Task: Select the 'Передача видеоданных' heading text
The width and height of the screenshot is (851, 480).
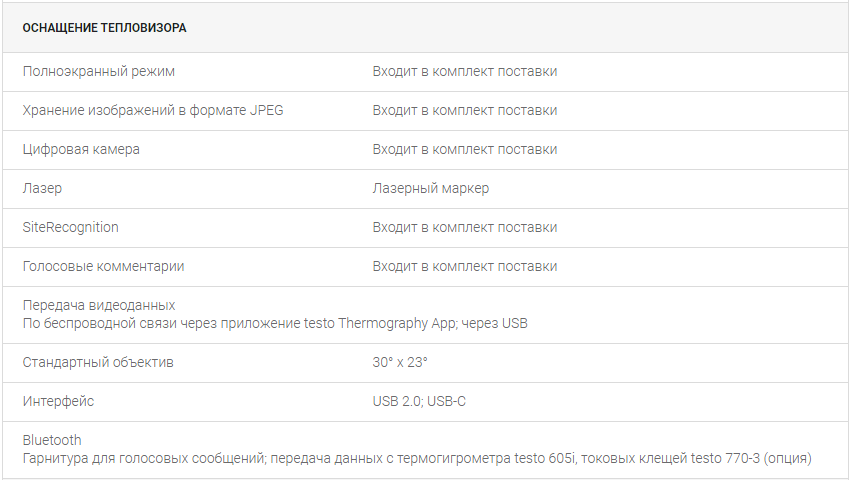Action: [99, 305]
